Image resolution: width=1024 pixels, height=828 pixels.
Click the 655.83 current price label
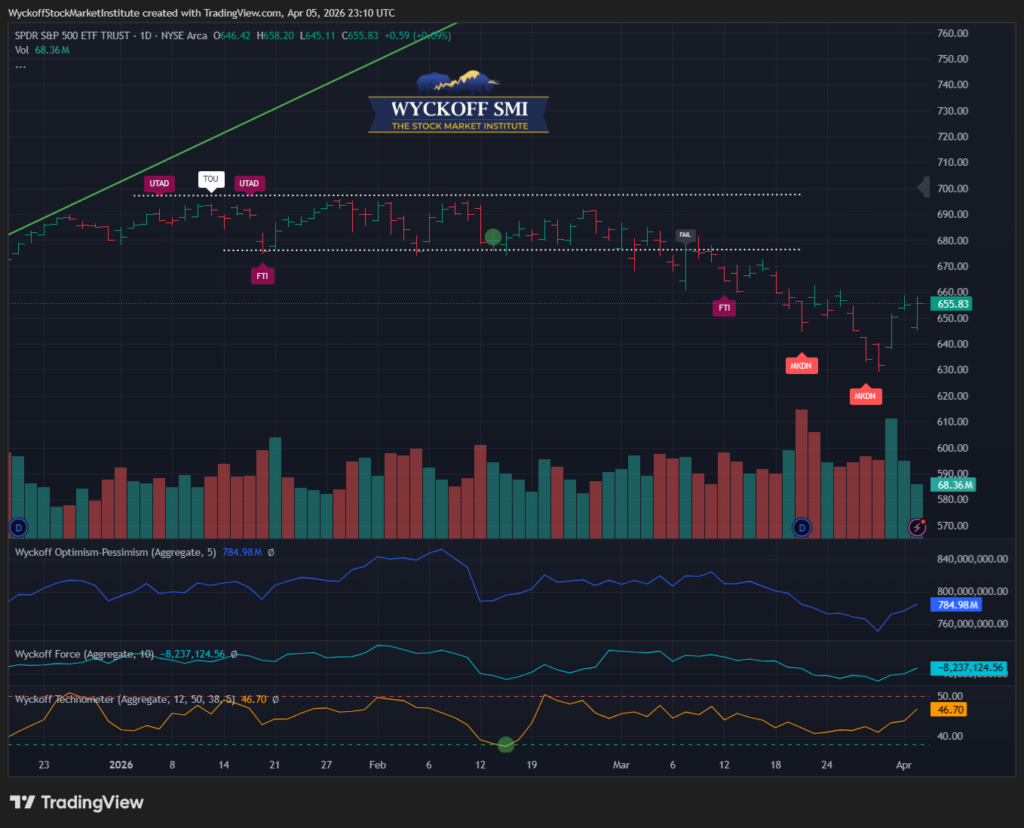(951, 304)
